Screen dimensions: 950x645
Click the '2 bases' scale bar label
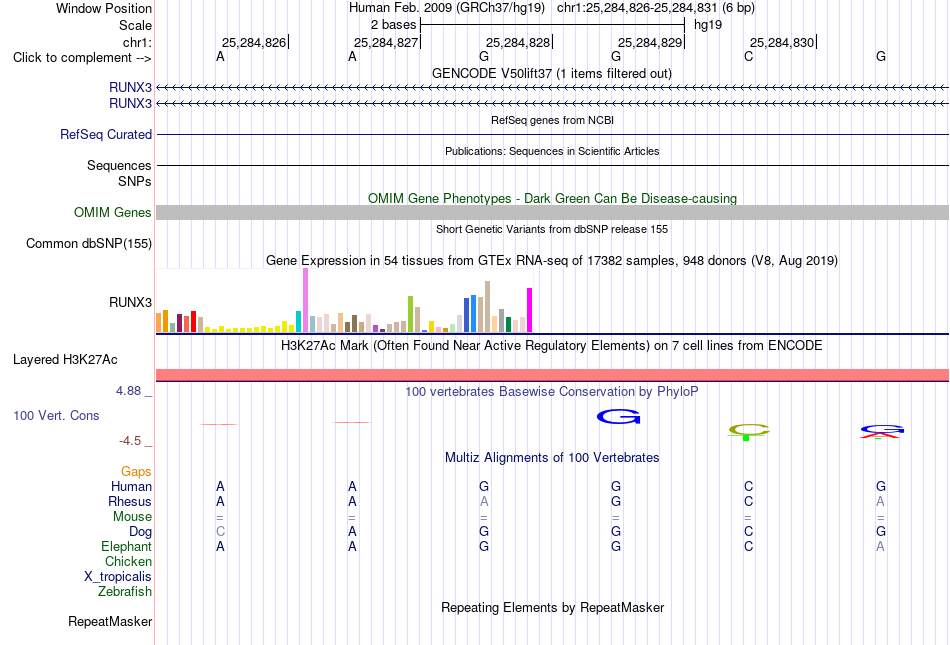pyautogui.click(x=394, y=25)
